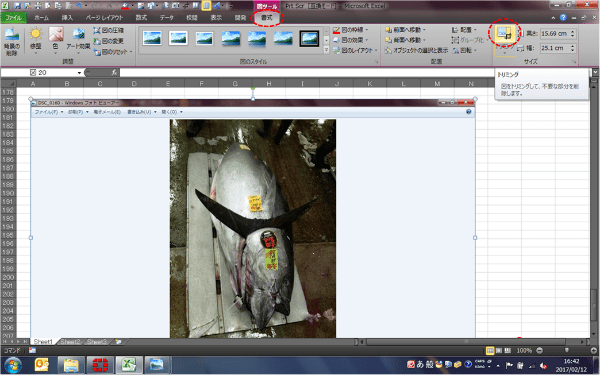Viewport: 600px width, 375px height.
Task: Click the Excel help question mark icon
Action: 563,18
